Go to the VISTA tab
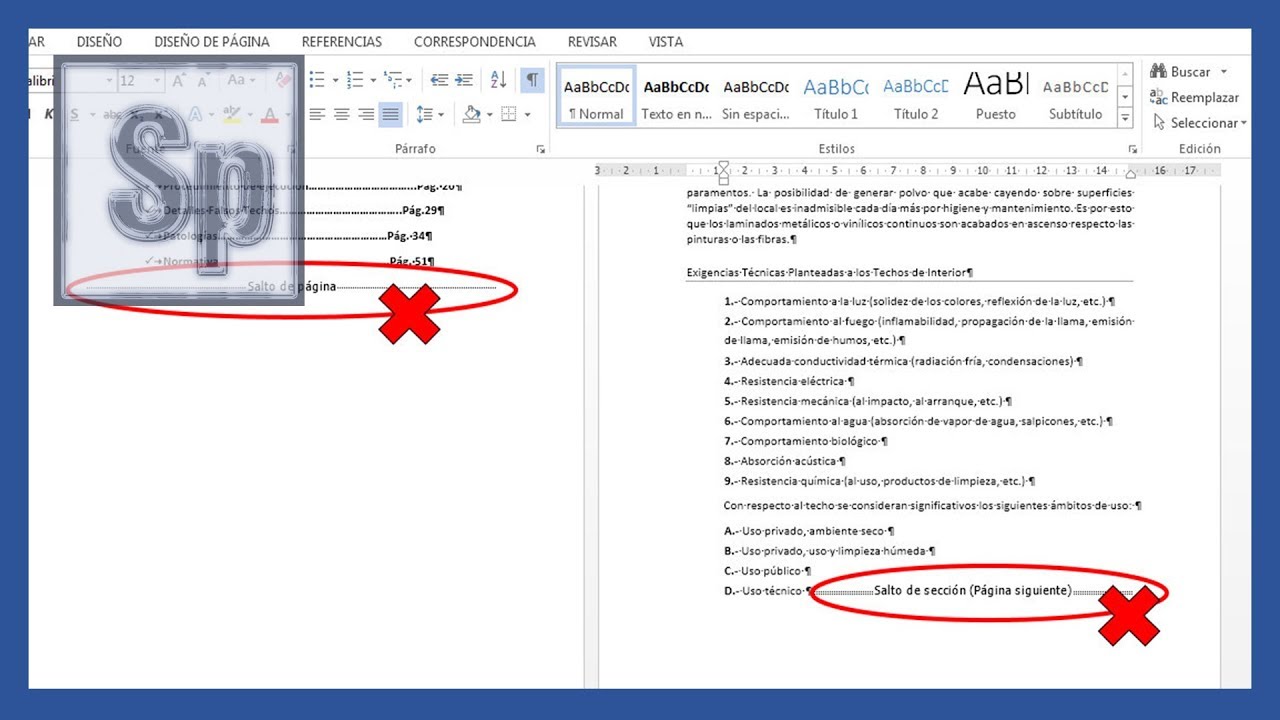Screen dimensions: 1280x720 [x=666, y=42]
